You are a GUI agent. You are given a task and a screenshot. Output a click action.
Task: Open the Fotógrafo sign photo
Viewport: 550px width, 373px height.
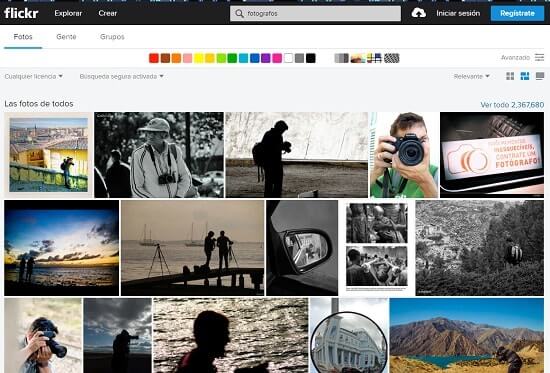492,155
